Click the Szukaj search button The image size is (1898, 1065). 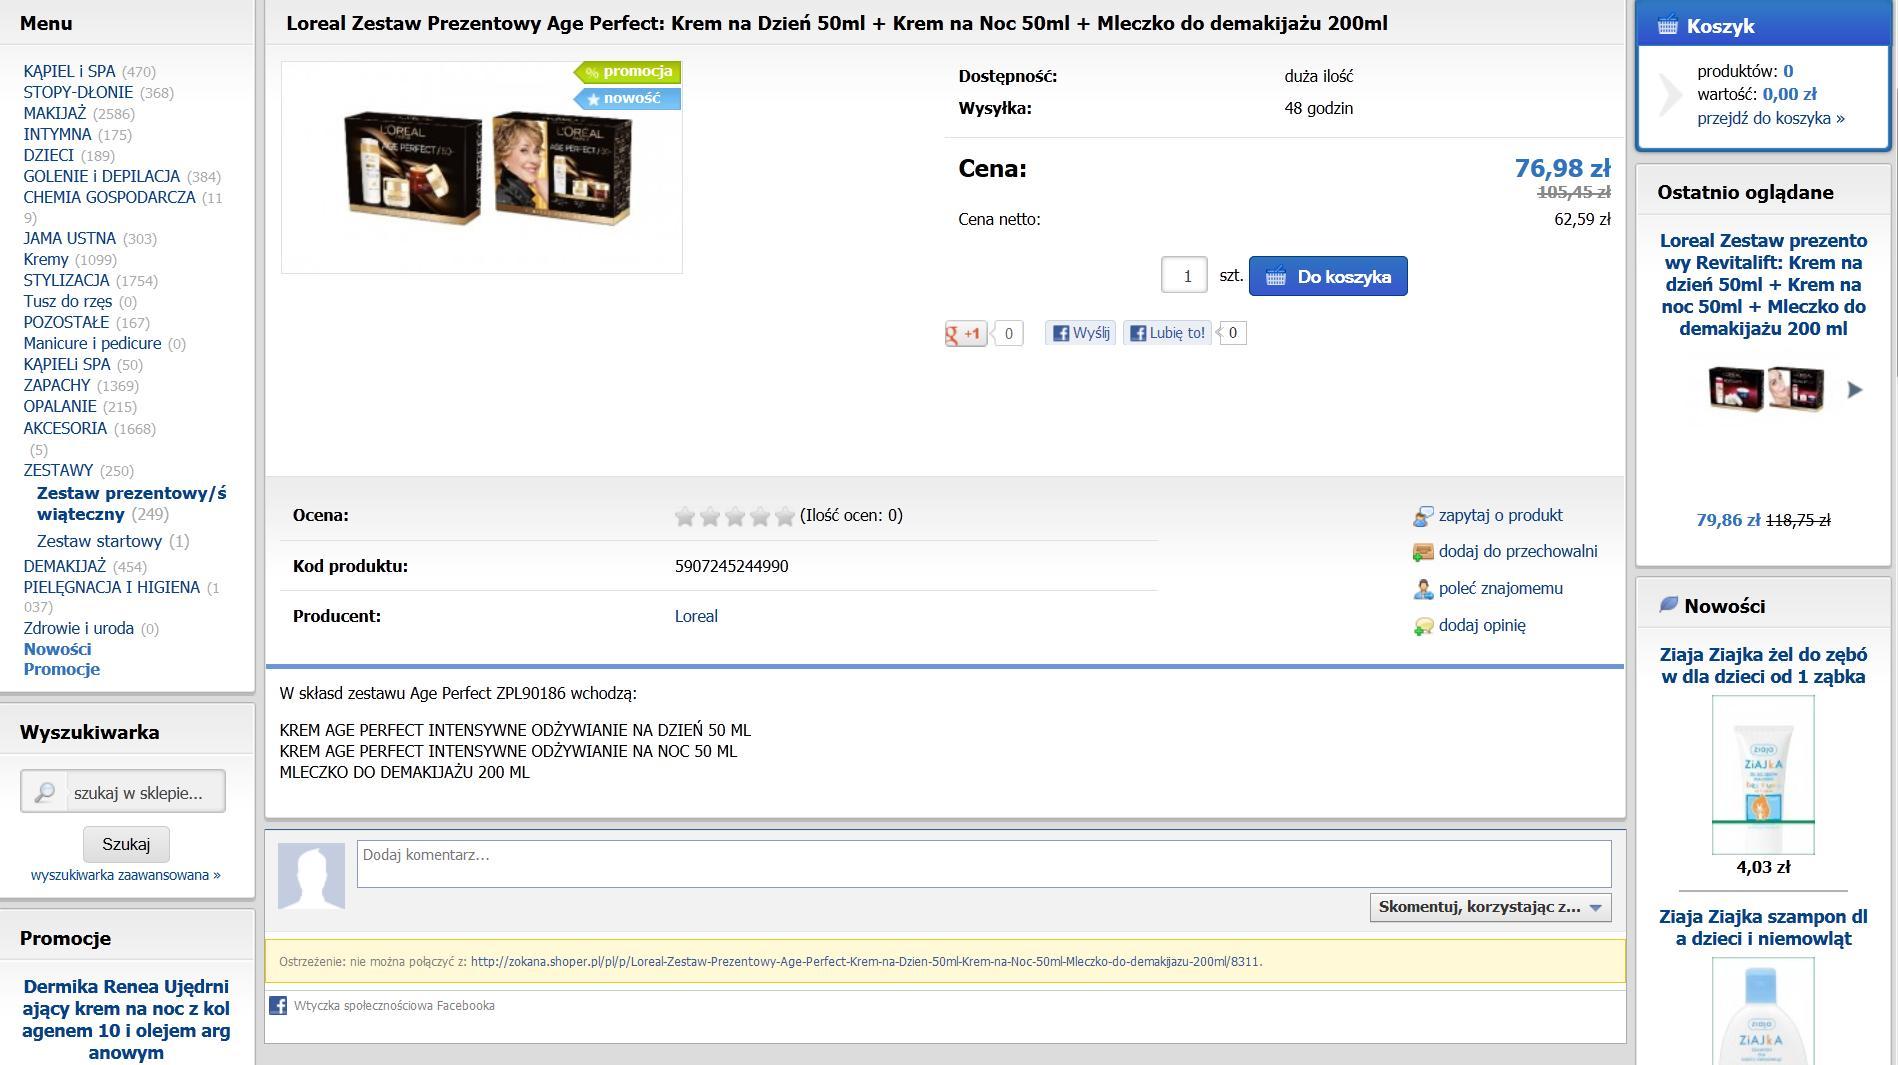[126, 844]
